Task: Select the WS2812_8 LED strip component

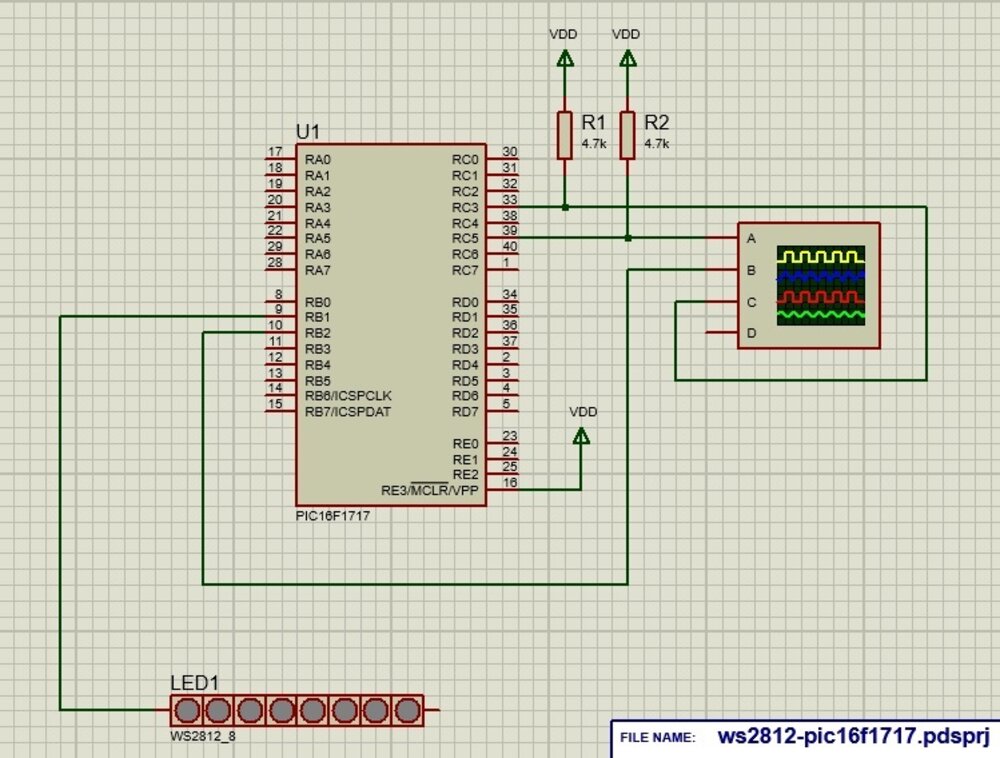Action: click(x=297, y=710)
